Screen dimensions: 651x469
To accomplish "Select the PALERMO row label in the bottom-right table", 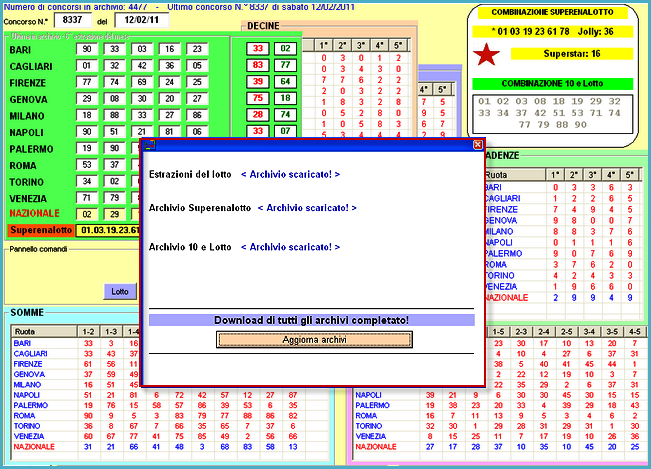I will coord(372,405).
